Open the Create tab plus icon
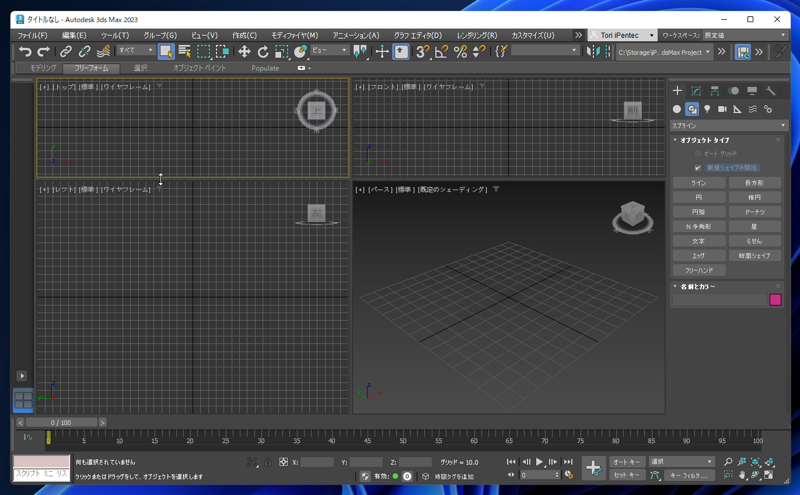 (x=677, y=91)
